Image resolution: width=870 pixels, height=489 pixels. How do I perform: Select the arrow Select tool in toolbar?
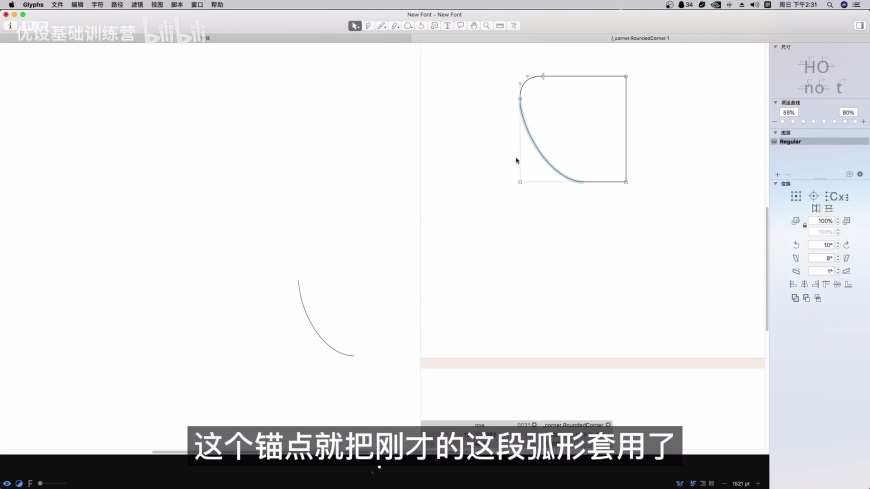tap(355, 26)
